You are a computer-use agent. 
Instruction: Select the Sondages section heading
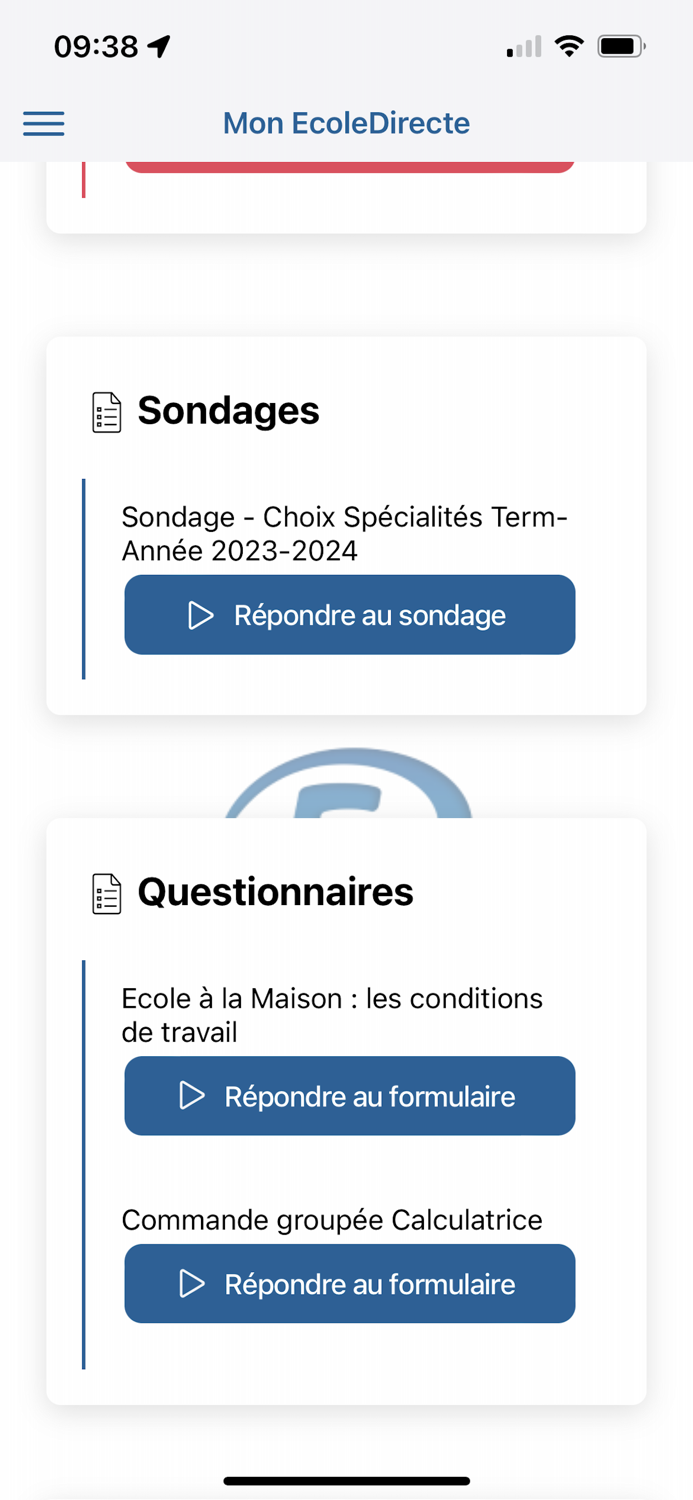(x=228, y=410)
